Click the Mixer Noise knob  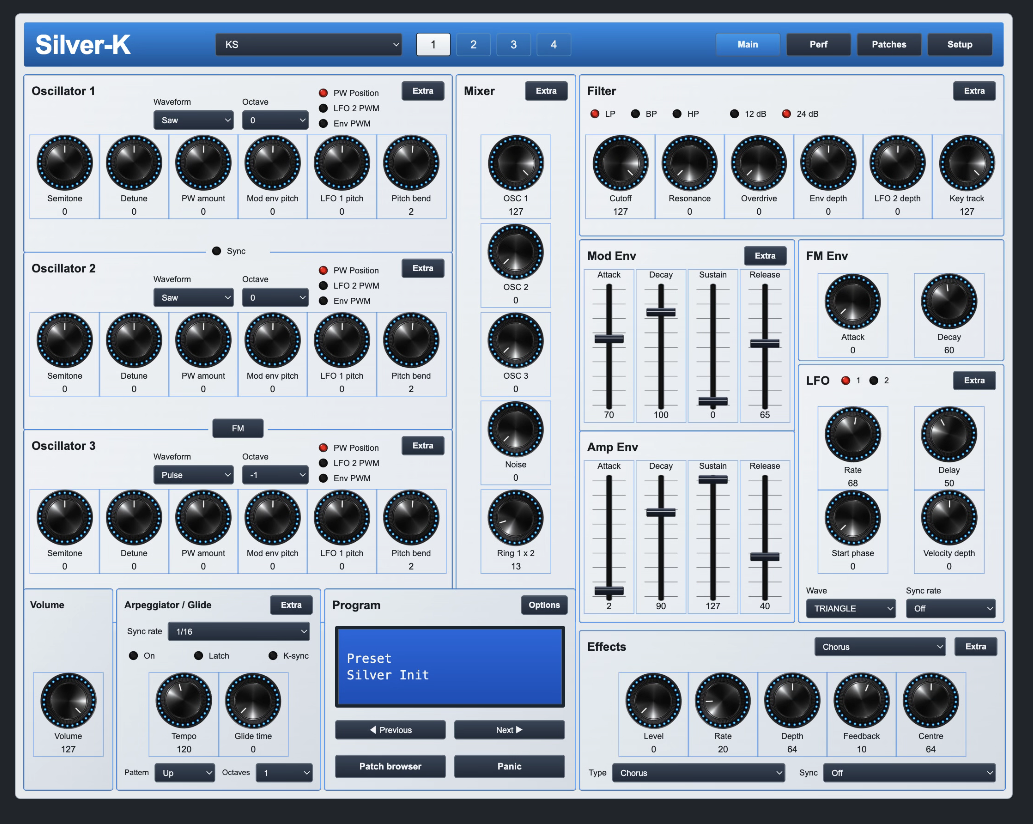tap(516, 429)
